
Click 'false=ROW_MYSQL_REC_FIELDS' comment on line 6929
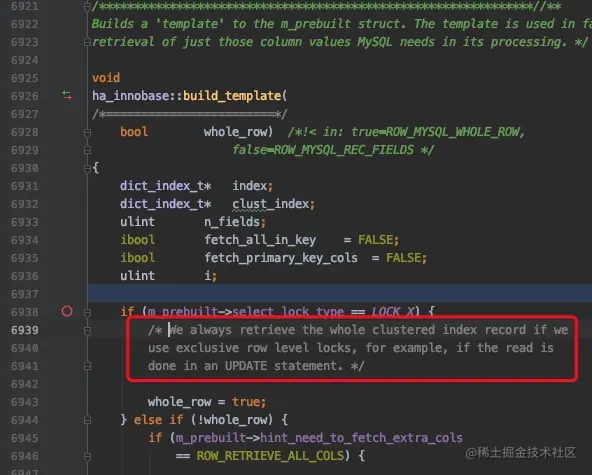pos(323,150)
